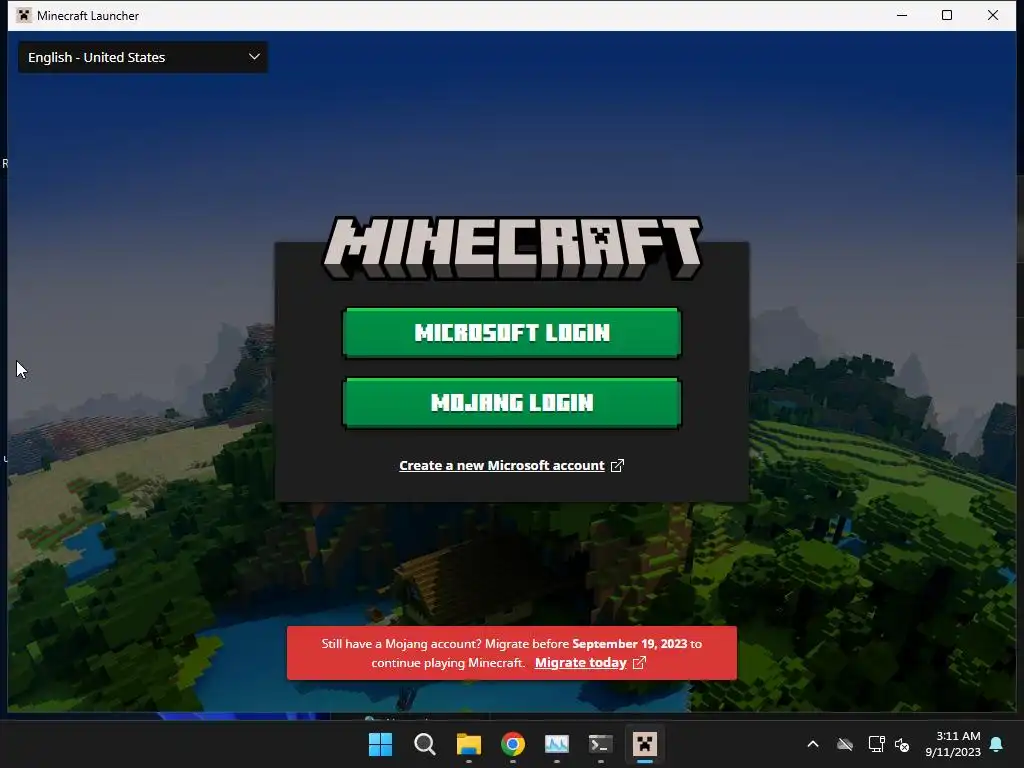Click the external link icon beside Migrate today

tap(639, 663)
